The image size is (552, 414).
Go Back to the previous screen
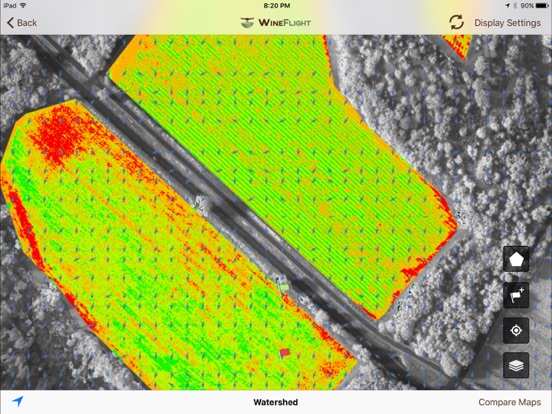coord(22,23)
